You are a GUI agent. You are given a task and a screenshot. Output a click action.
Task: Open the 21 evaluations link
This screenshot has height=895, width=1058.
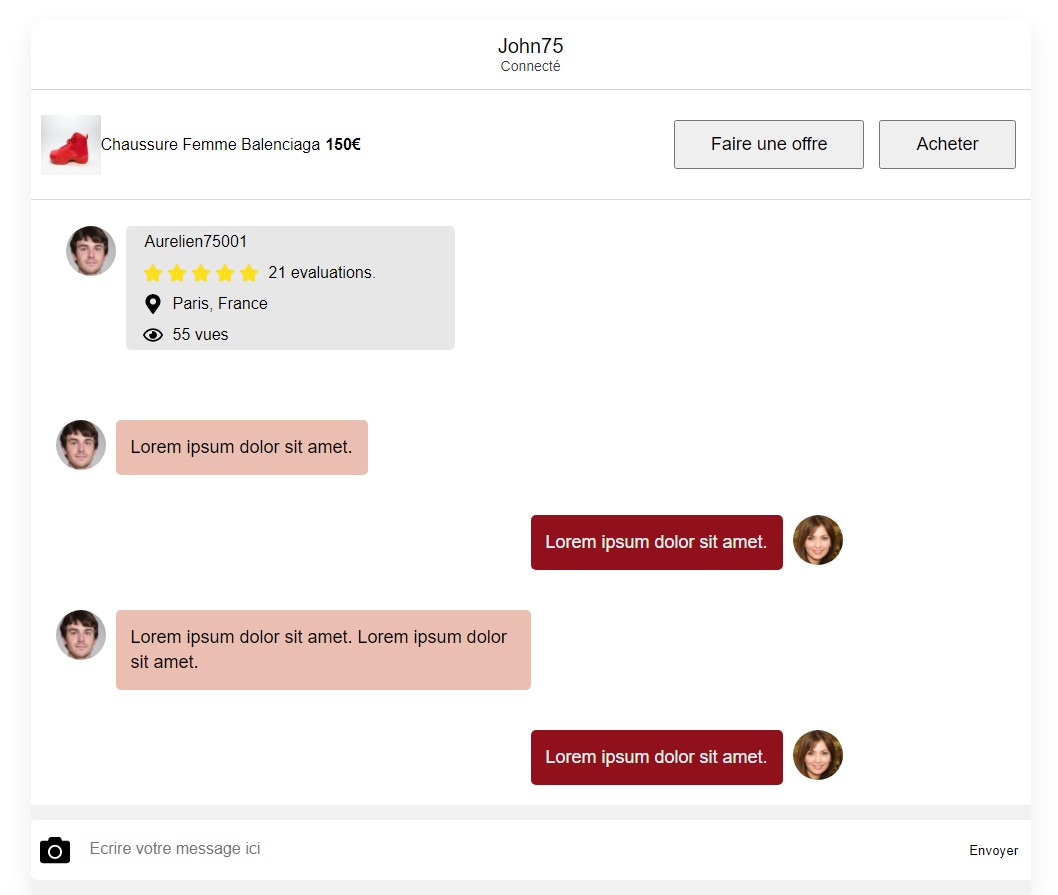321,272
